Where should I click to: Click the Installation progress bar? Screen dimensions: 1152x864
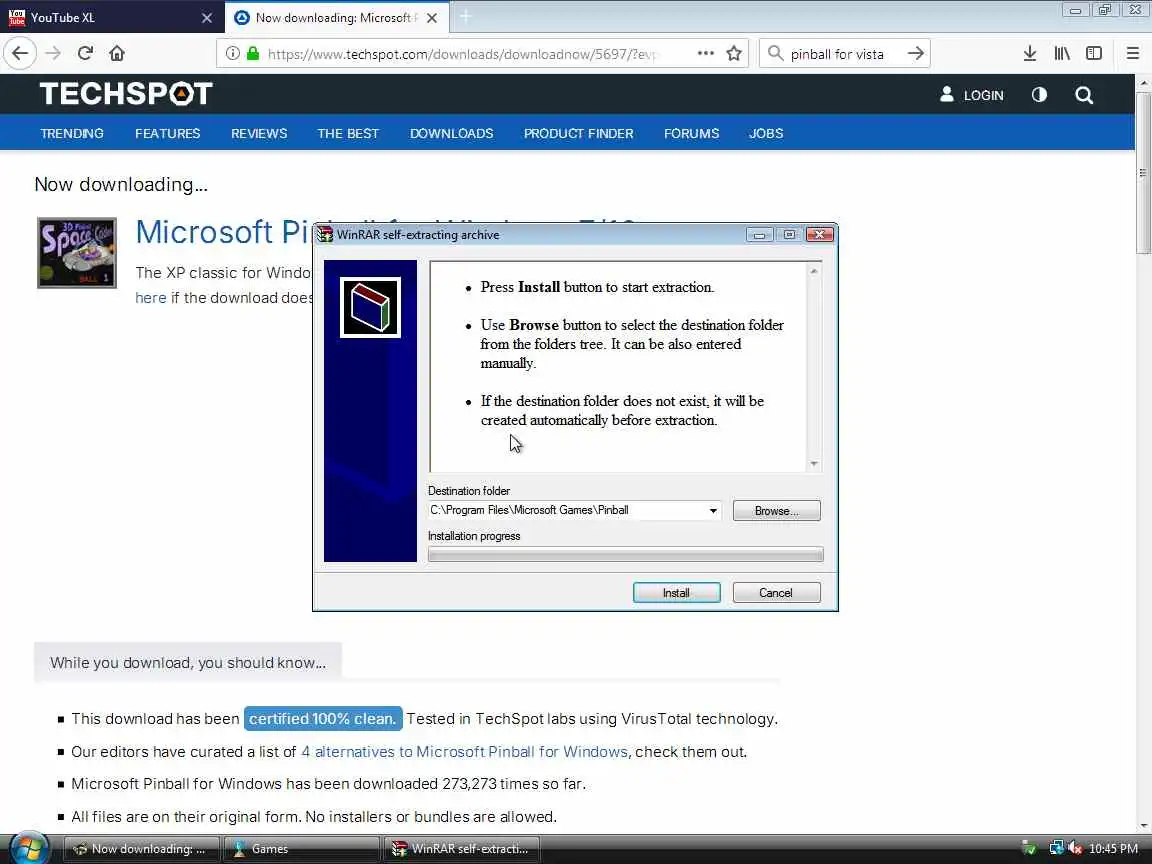point(626,555)
